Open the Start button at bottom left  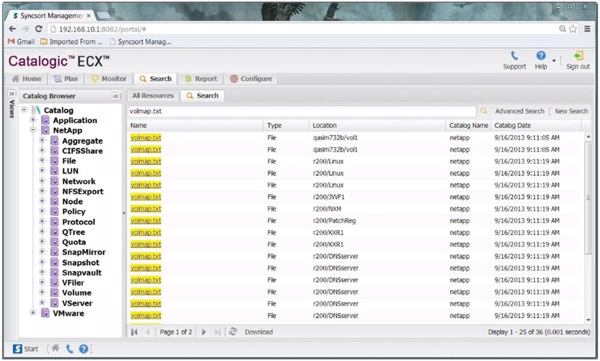(26, 349)
